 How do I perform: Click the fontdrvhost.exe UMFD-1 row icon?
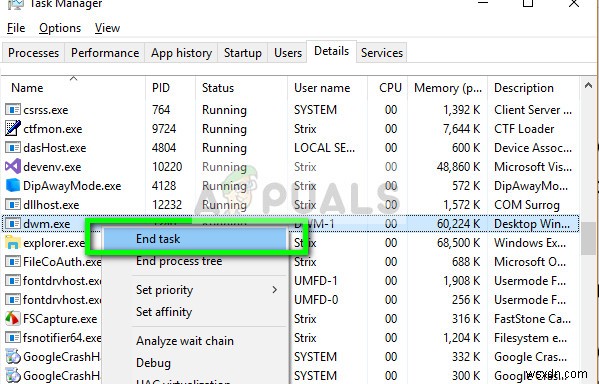click(13, 281)
